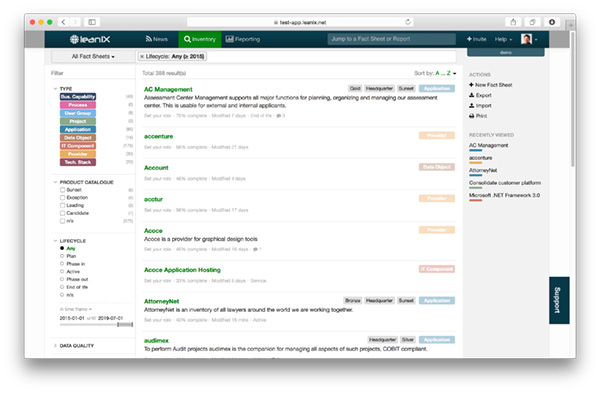Screen dimensions: 600x393
Task: Click the time frame slider handle
Action: [x=119, y=325]
